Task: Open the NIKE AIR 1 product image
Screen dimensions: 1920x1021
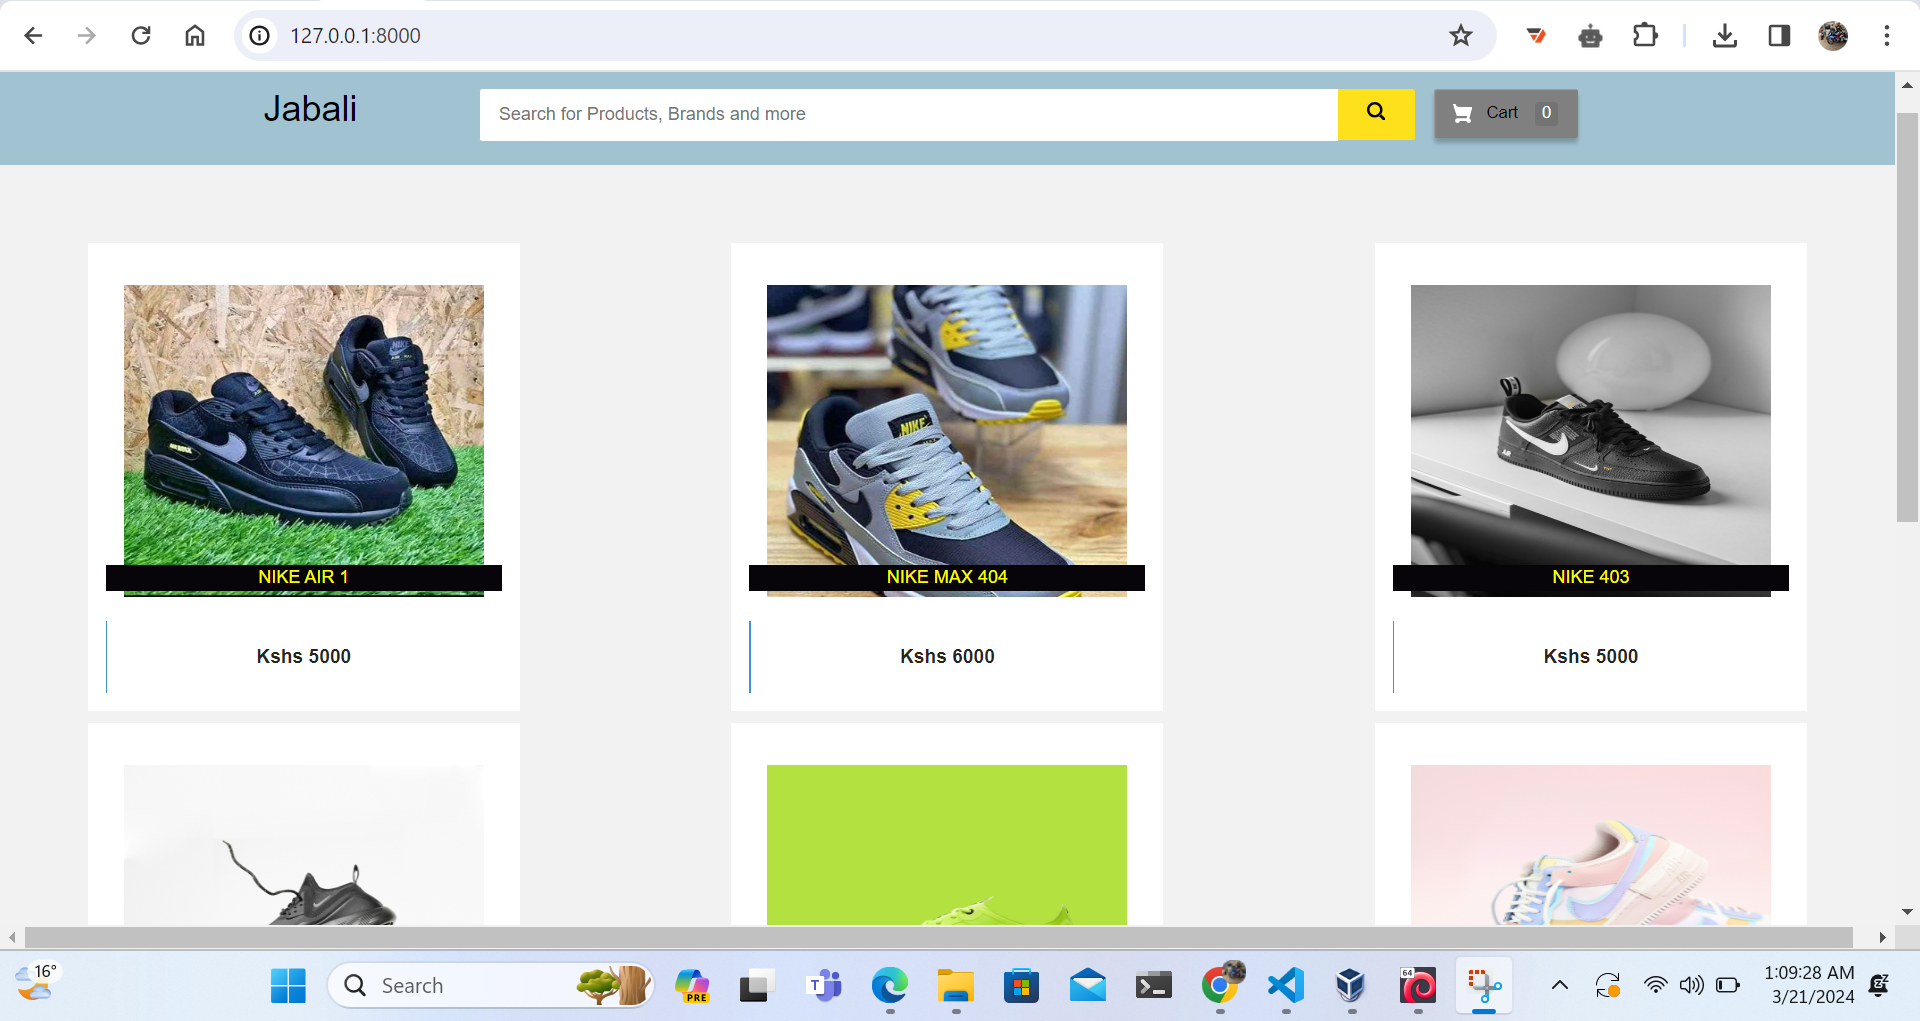Action: click(x=304, y=425)
